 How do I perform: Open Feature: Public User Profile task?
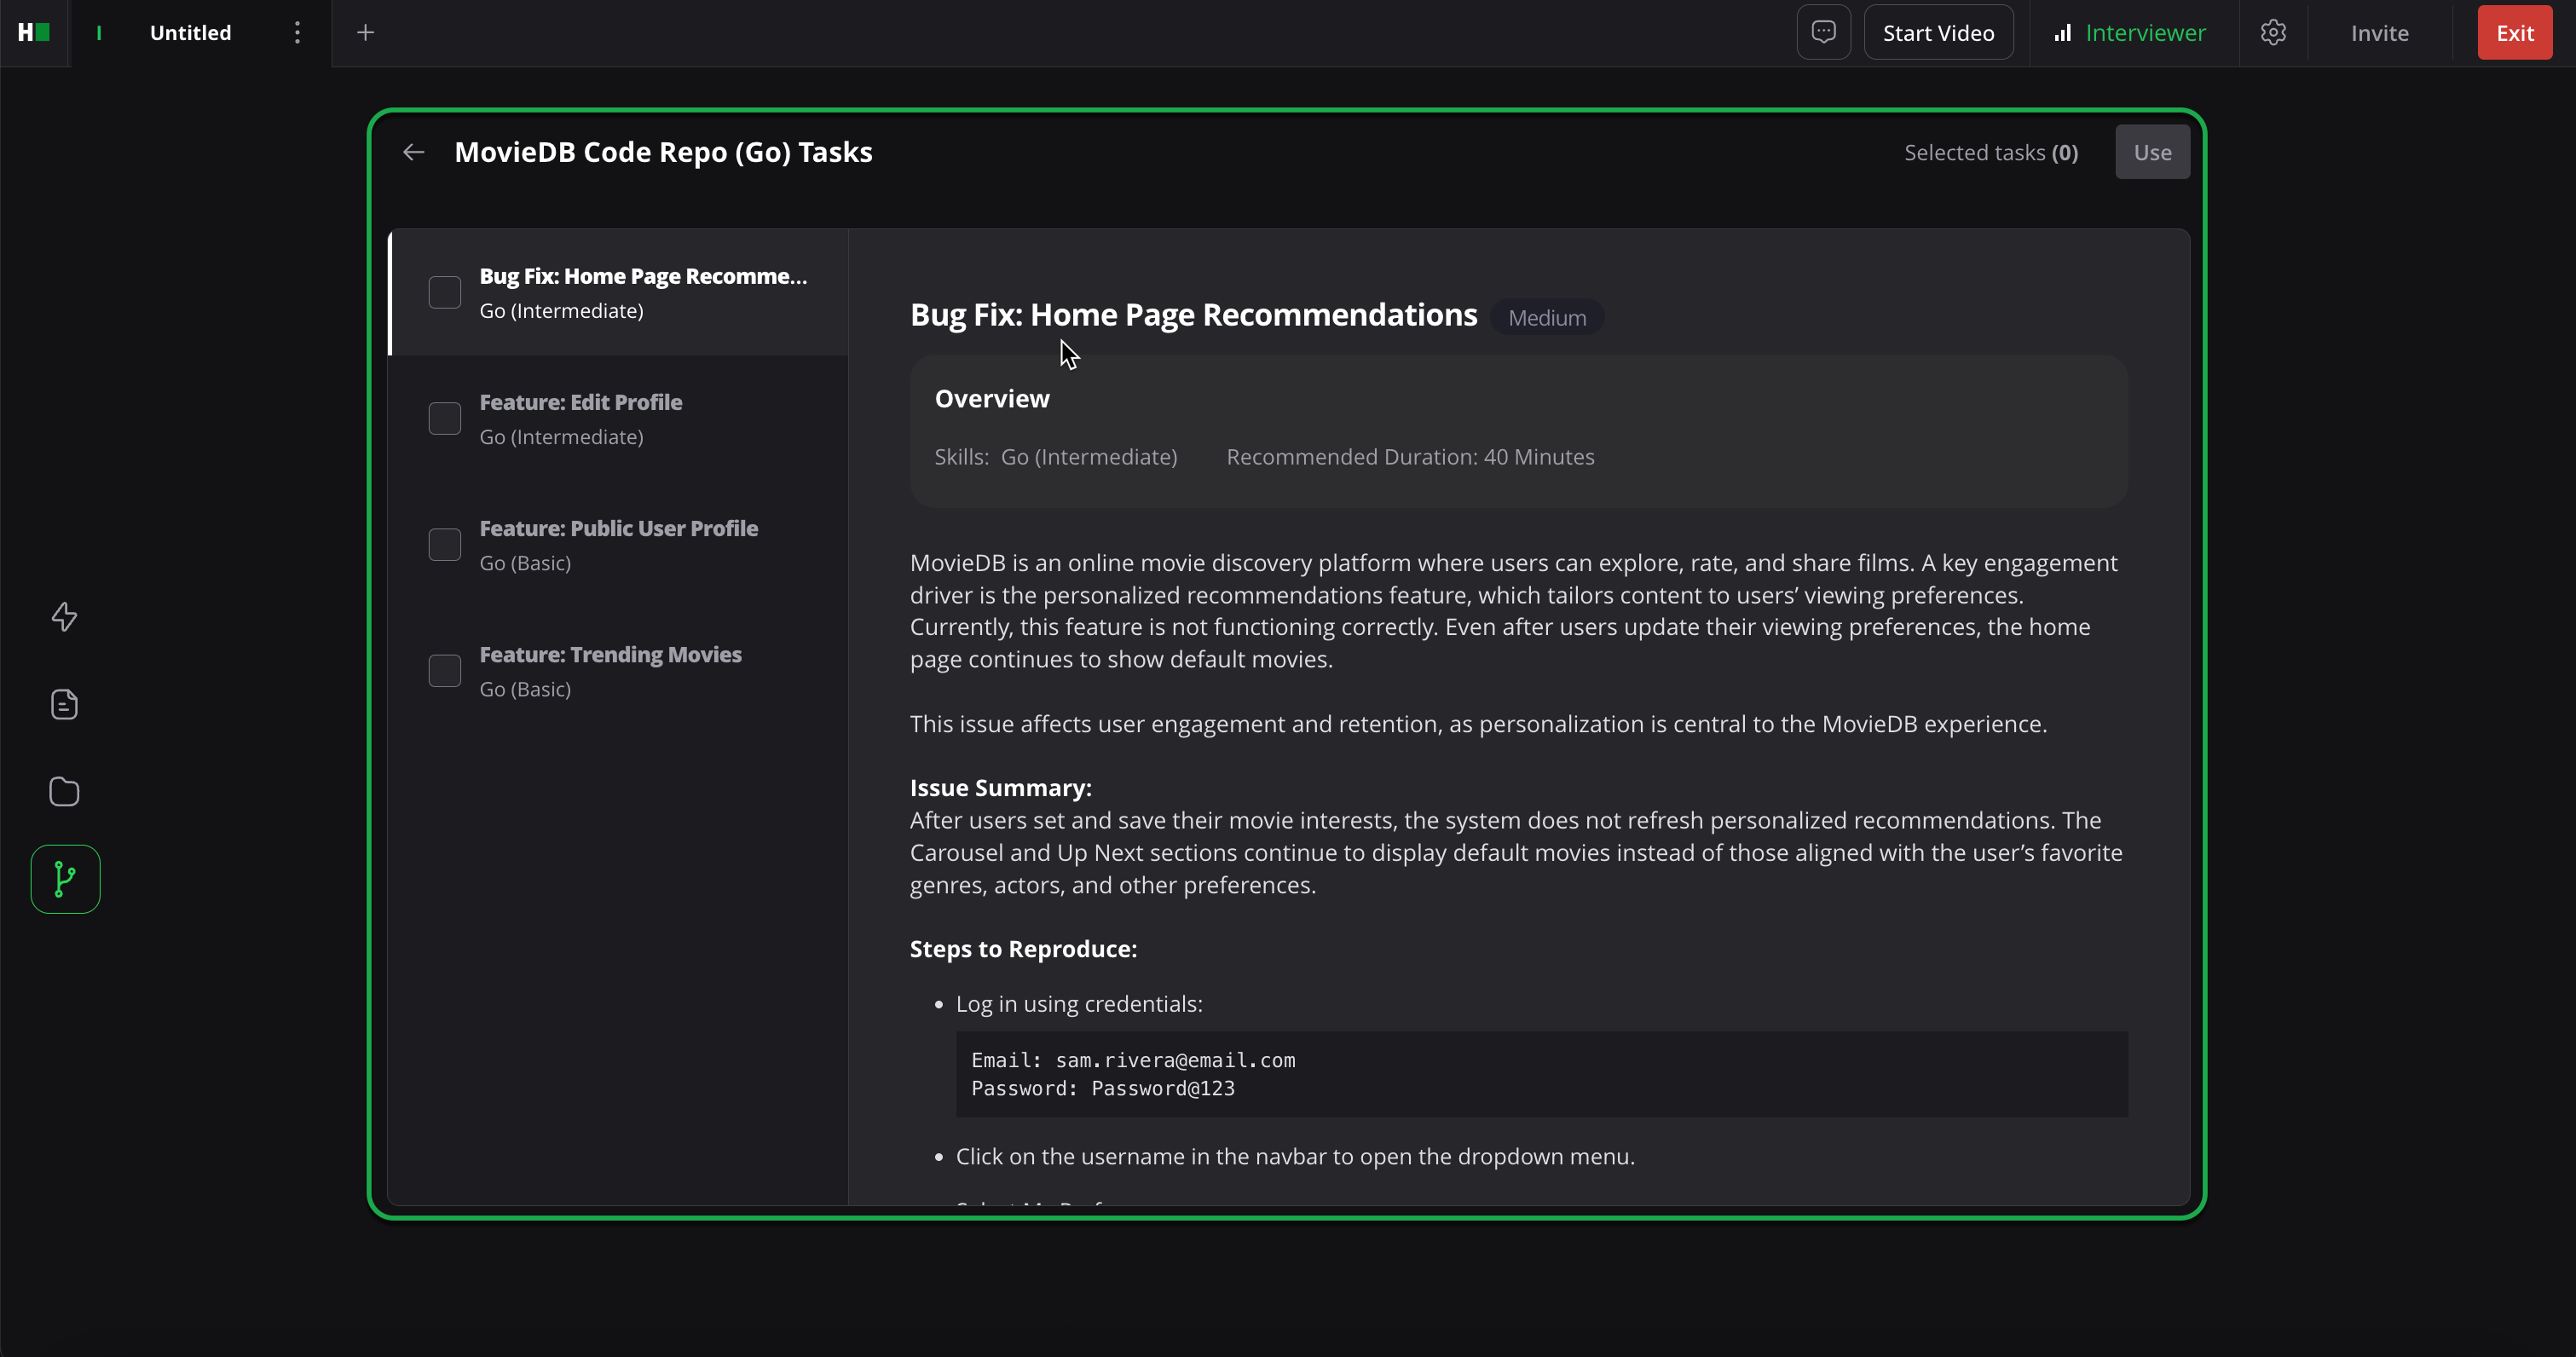click(618, 529)
